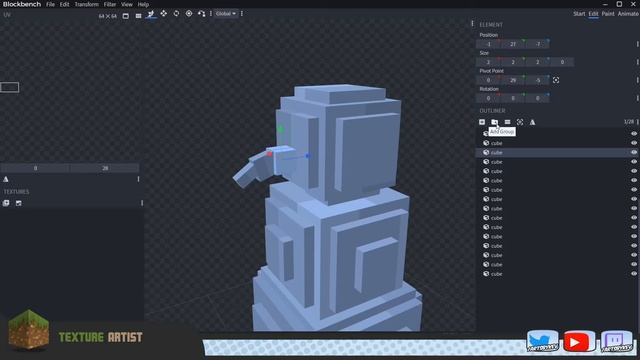Click the Pivot Point Y field showing 29

click(x=513, y=80)
